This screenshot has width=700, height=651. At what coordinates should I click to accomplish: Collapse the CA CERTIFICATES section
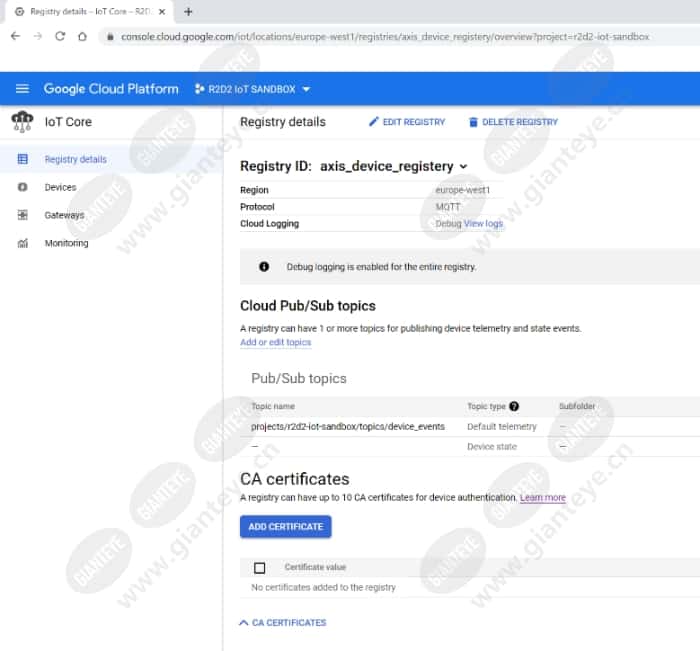click(x=283, y=622)
